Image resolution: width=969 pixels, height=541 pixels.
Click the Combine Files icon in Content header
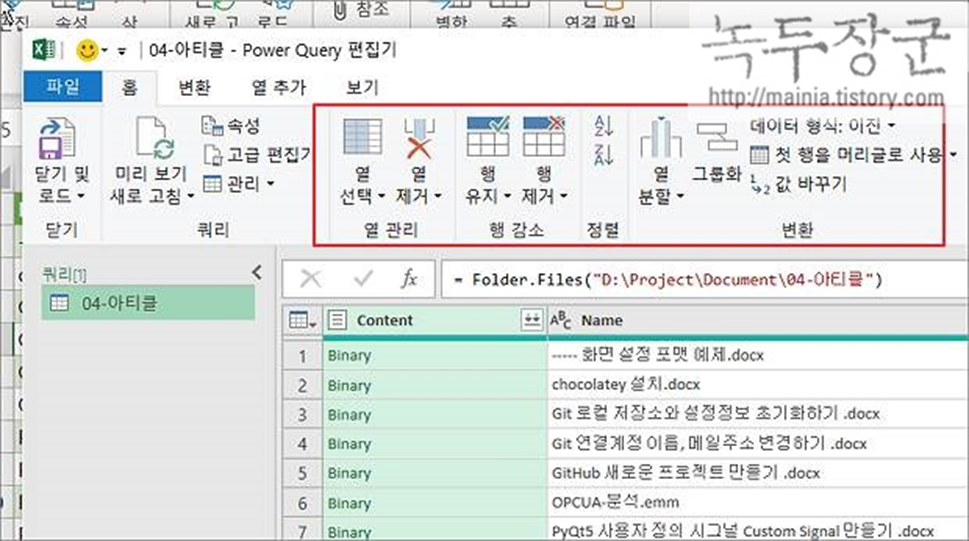[x=531, y=320]
